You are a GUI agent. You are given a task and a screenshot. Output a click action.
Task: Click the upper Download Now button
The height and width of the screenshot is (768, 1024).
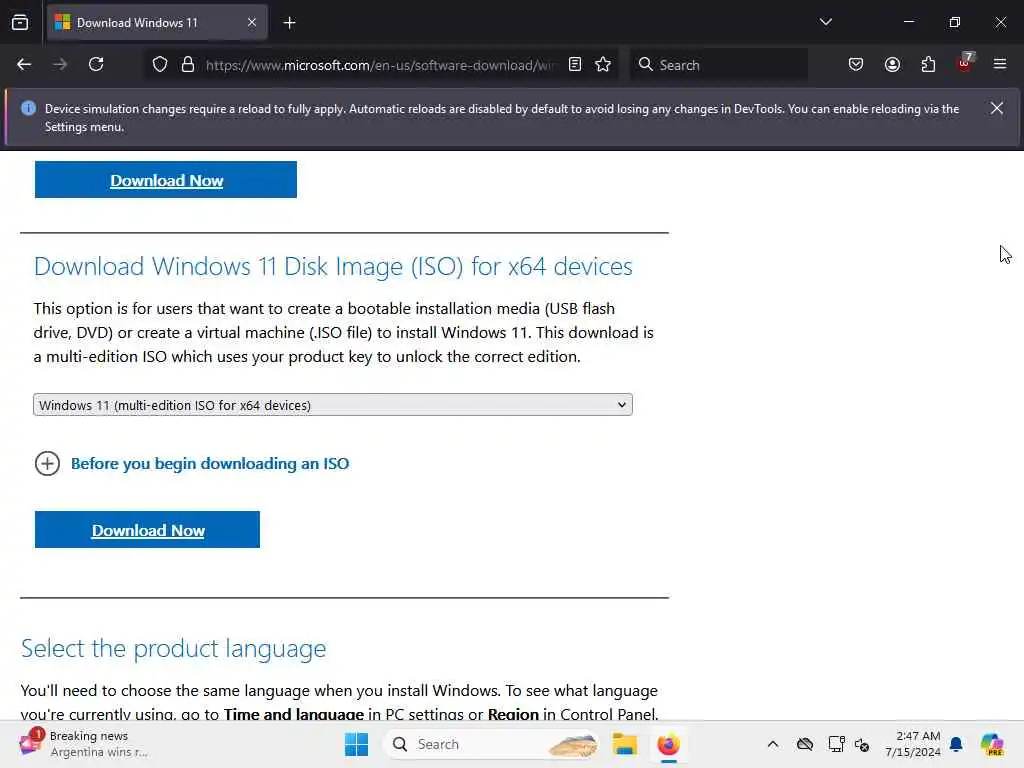point(166,180)
